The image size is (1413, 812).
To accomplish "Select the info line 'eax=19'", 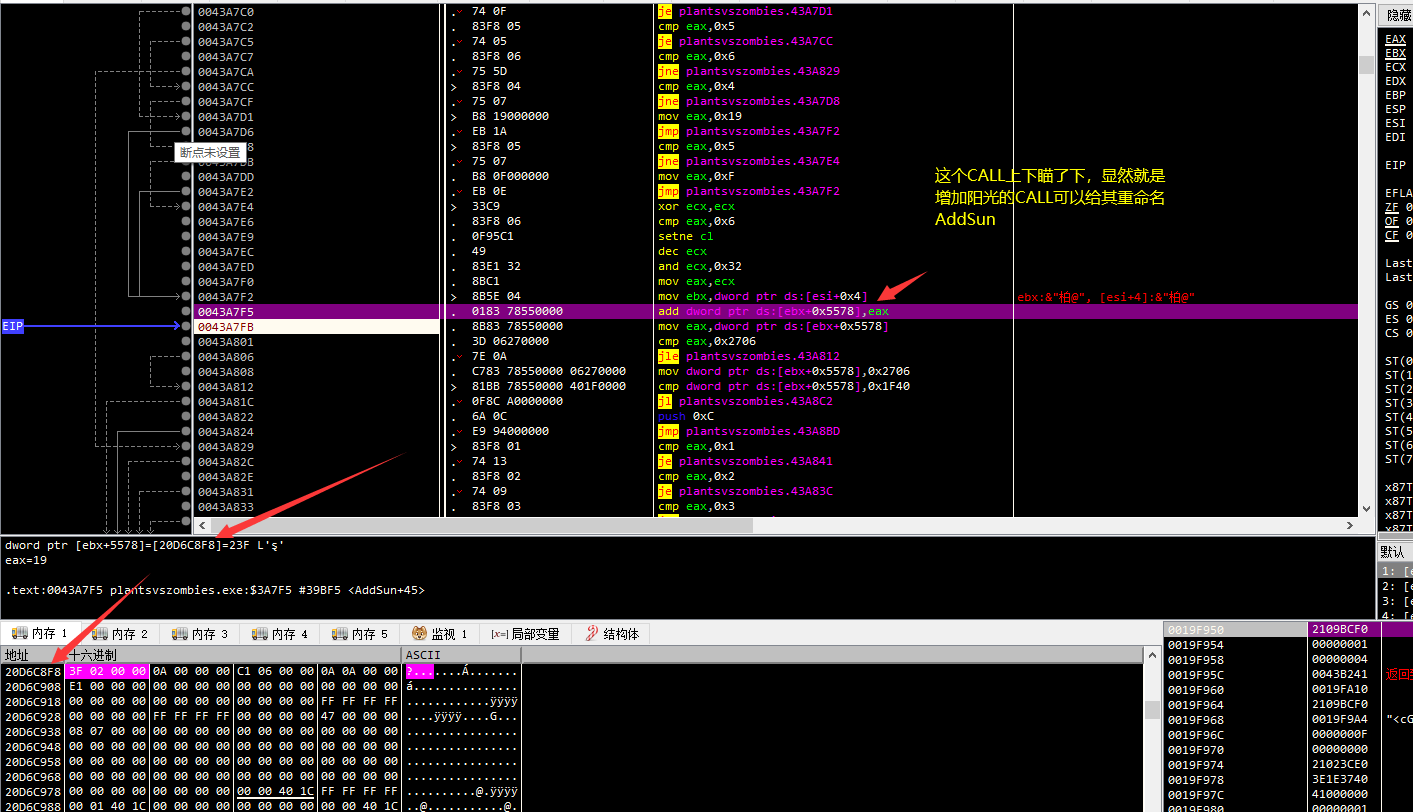I will pyautogui.click(x=25, y=560).
